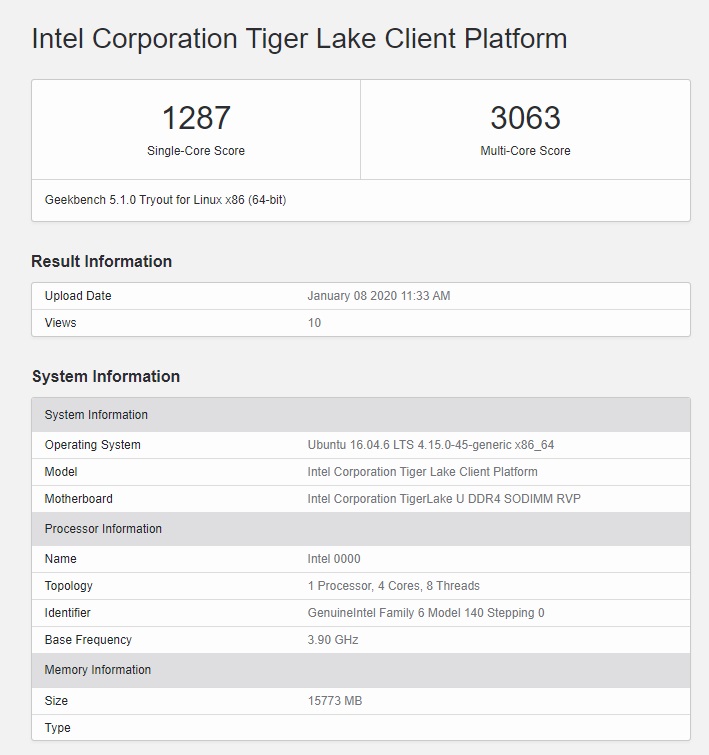Click the large System Information heading

click(106, 376)
